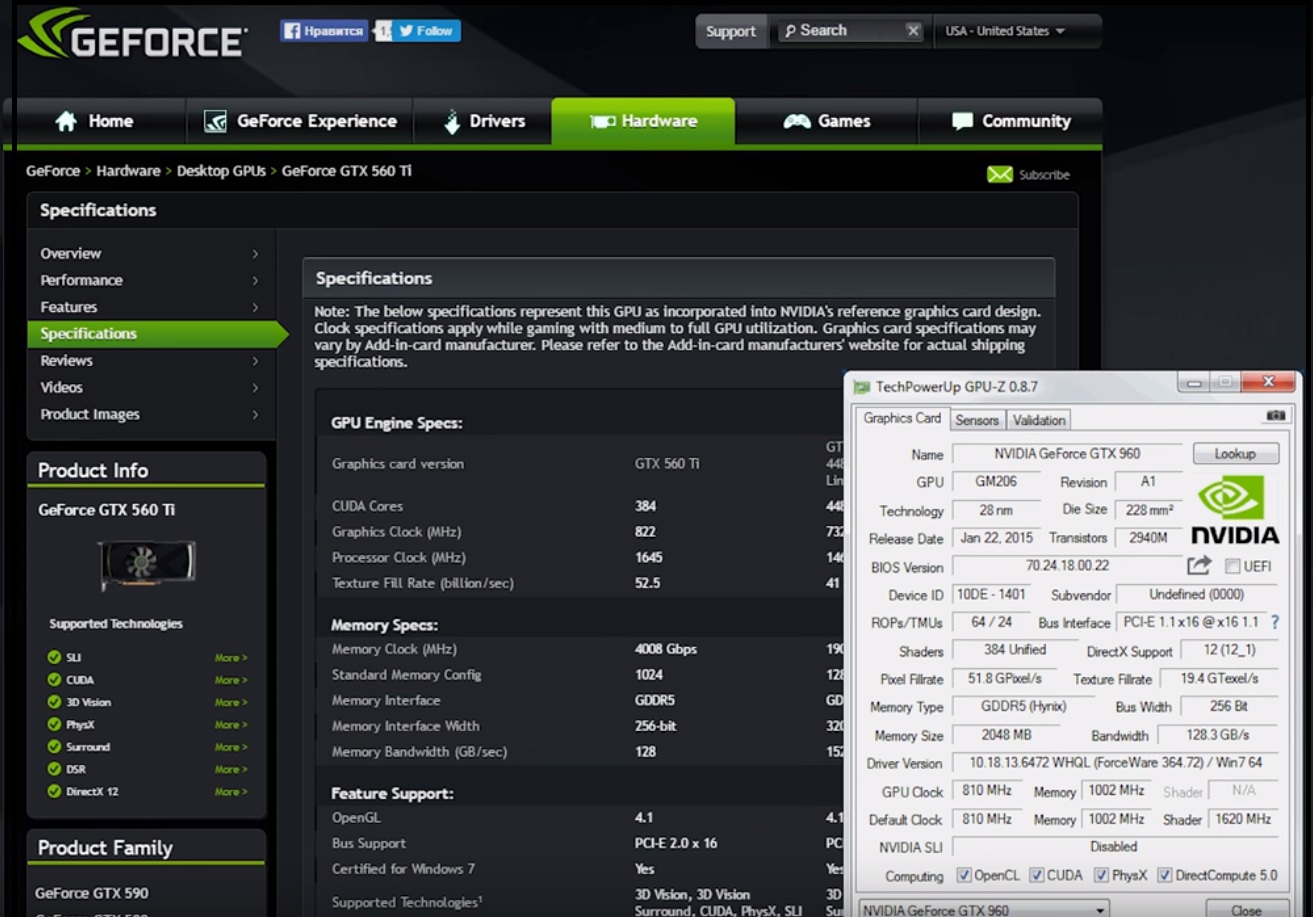Screen dimensions: 1313x917
Task: Click the Facebook like button icon
Action: (x=292, y=31)
